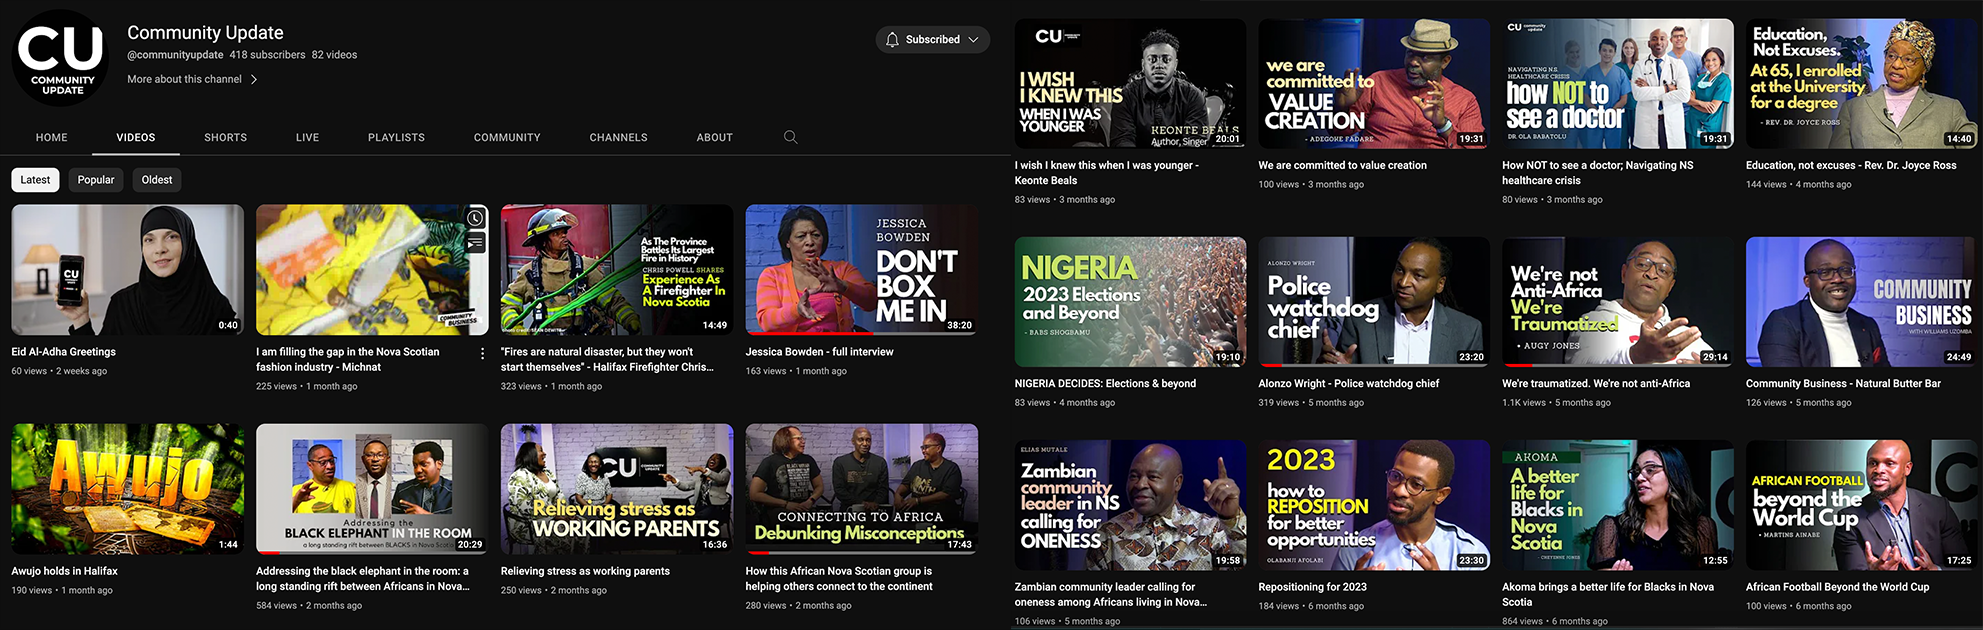Click the Watch later clock icon on Michnat thumbnail
Viewport: 1983px width, 630px height.
(x=475, y=218)
